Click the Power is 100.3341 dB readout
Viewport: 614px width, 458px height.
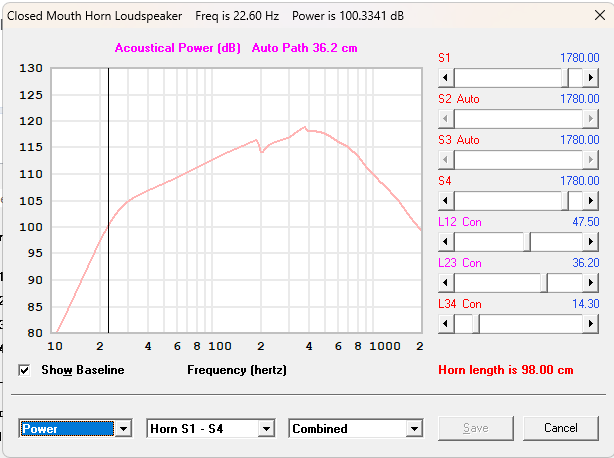[348, 16]
